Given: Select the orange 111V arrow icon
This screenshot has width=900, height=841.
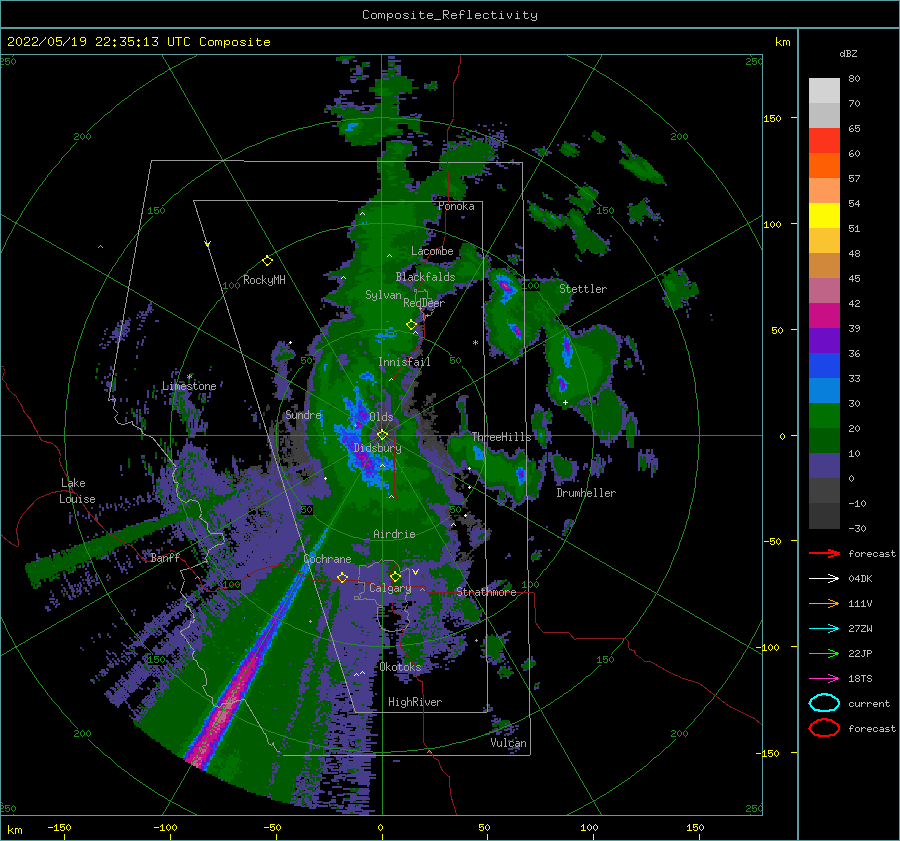Looking at the screenshot, I should [x=824, y=603].
